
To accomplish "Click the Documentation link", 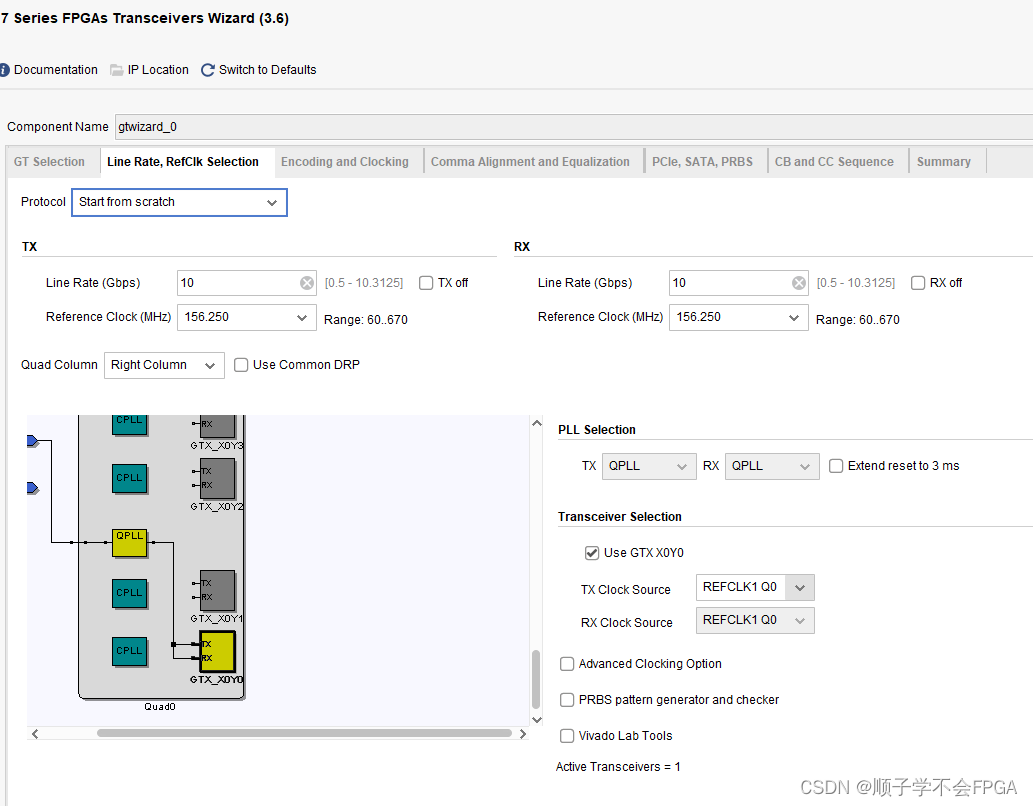I will (x=56, y=70).
